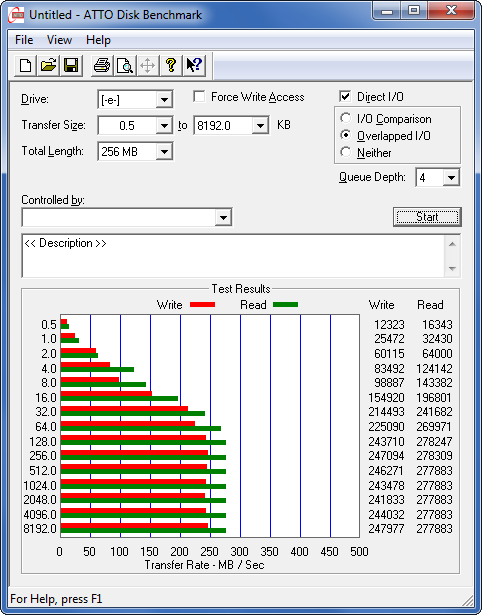This screenshot has height=615, width=482.
Task: Click the Description scrollbar down arrow
Action: click(452, 269)
